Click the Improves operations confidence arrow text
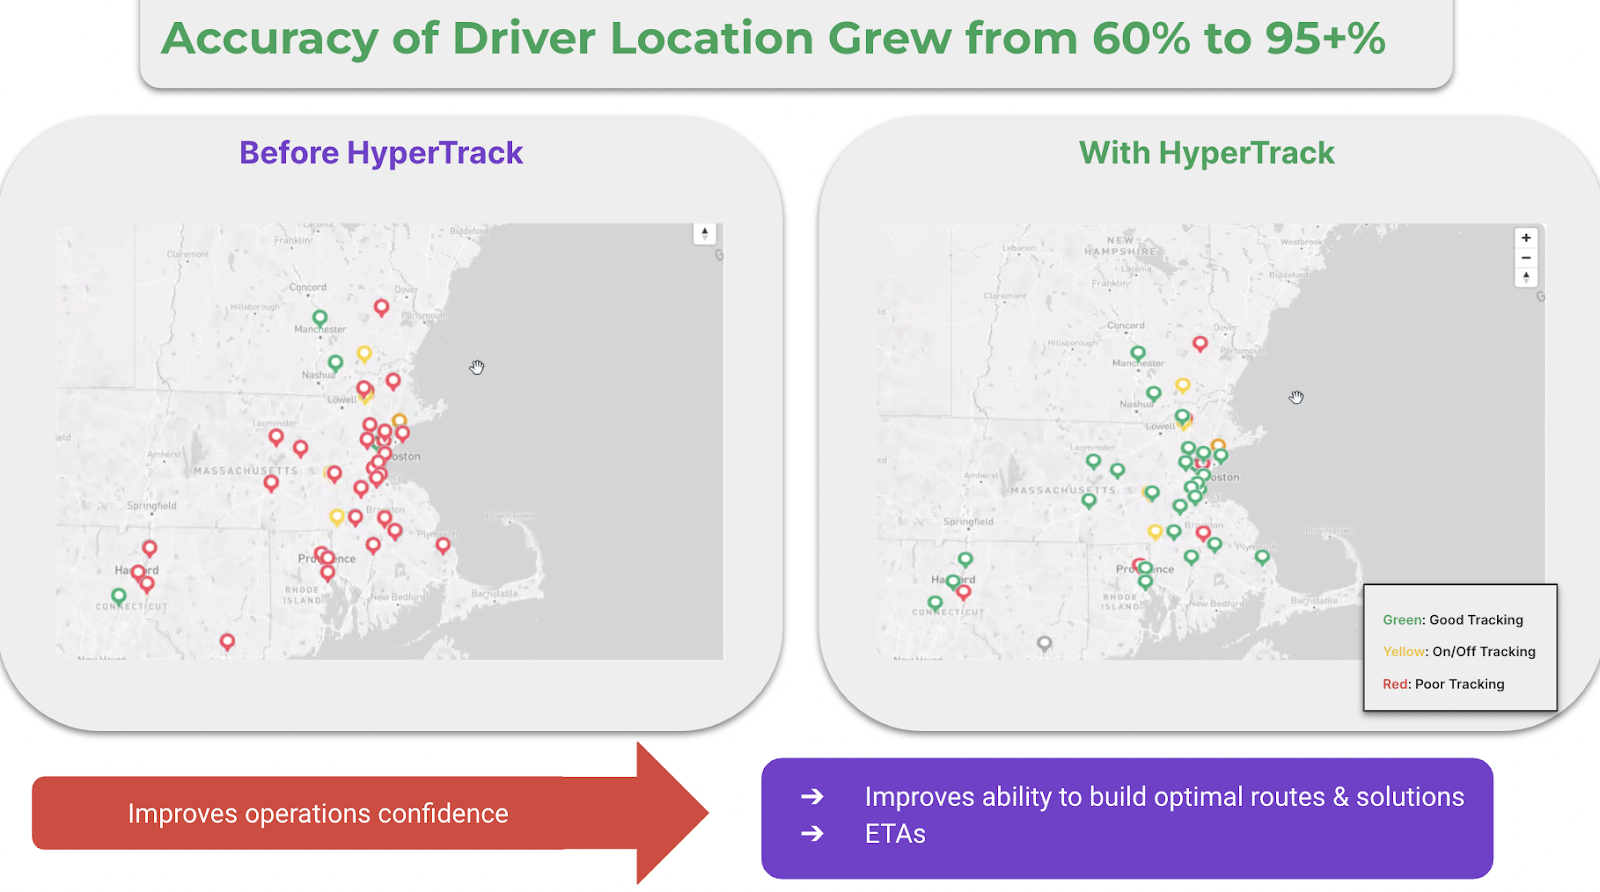Screen dimensions: 1600x892 [x=318, y=814]
